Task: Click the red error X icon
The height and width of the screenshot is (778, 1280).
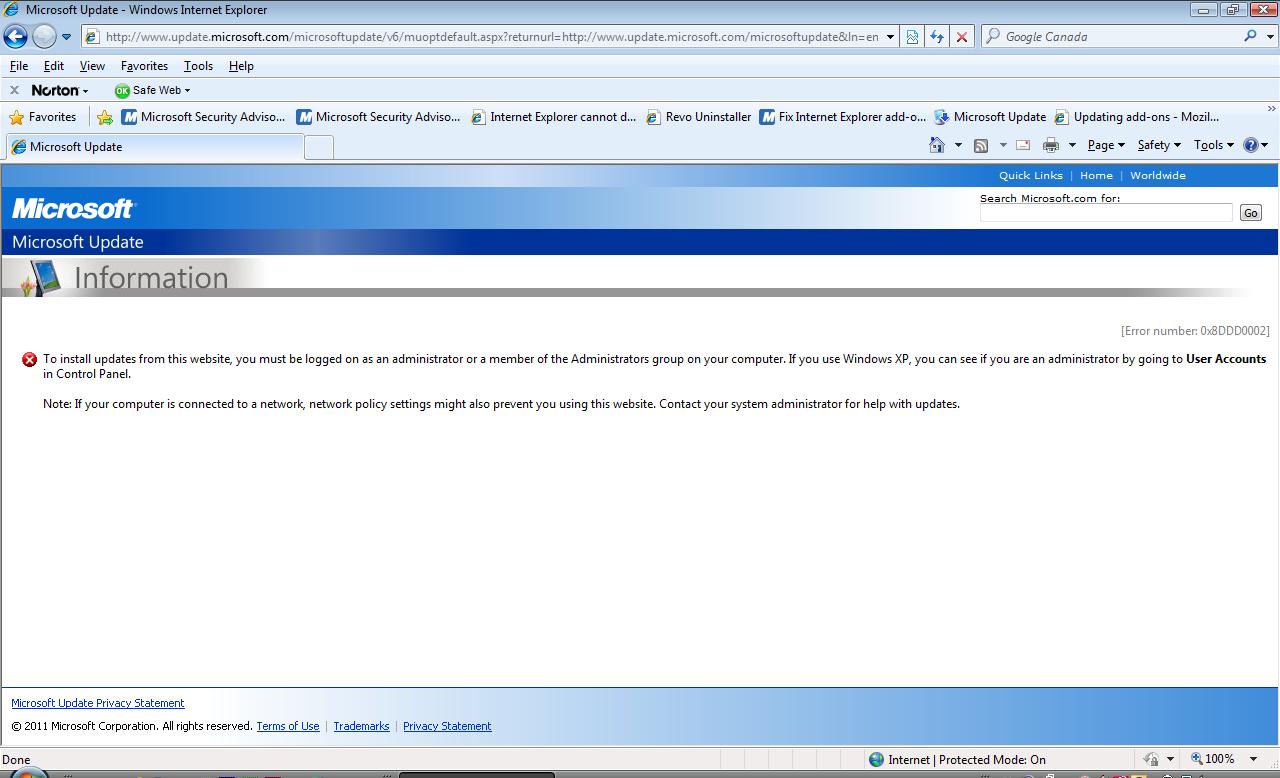Action: point(29,360)
